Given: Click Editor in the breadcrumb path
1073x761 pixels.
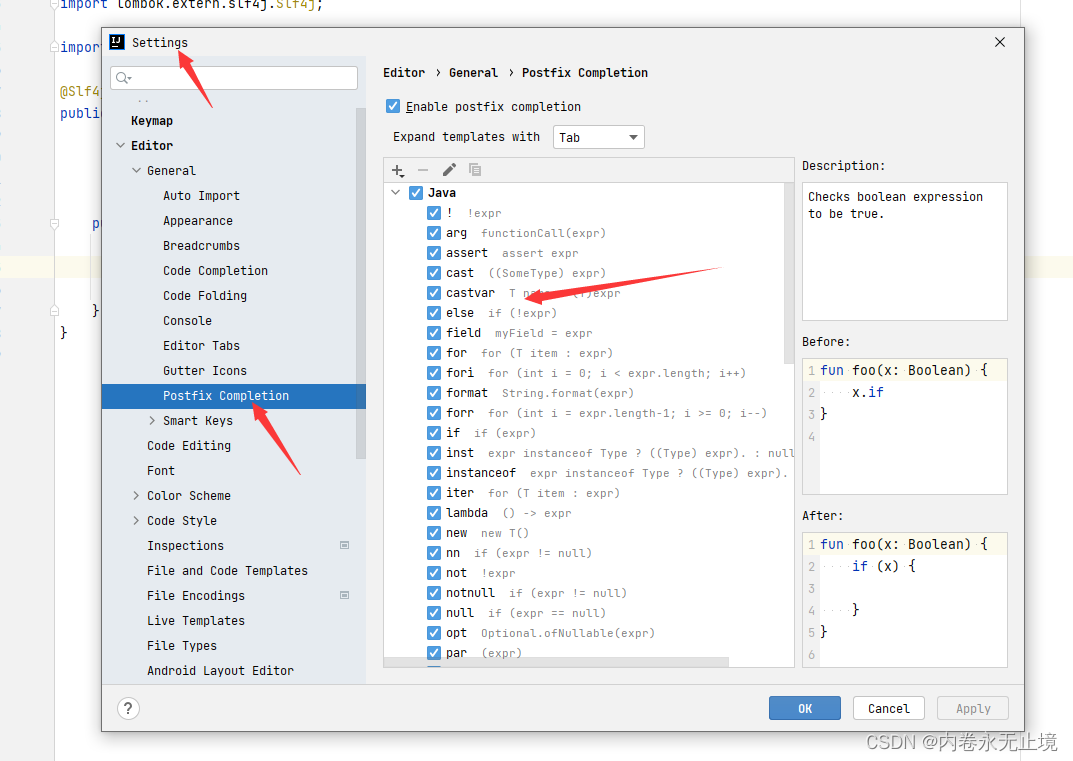Looking at the screenshot, I should [404, 73].
